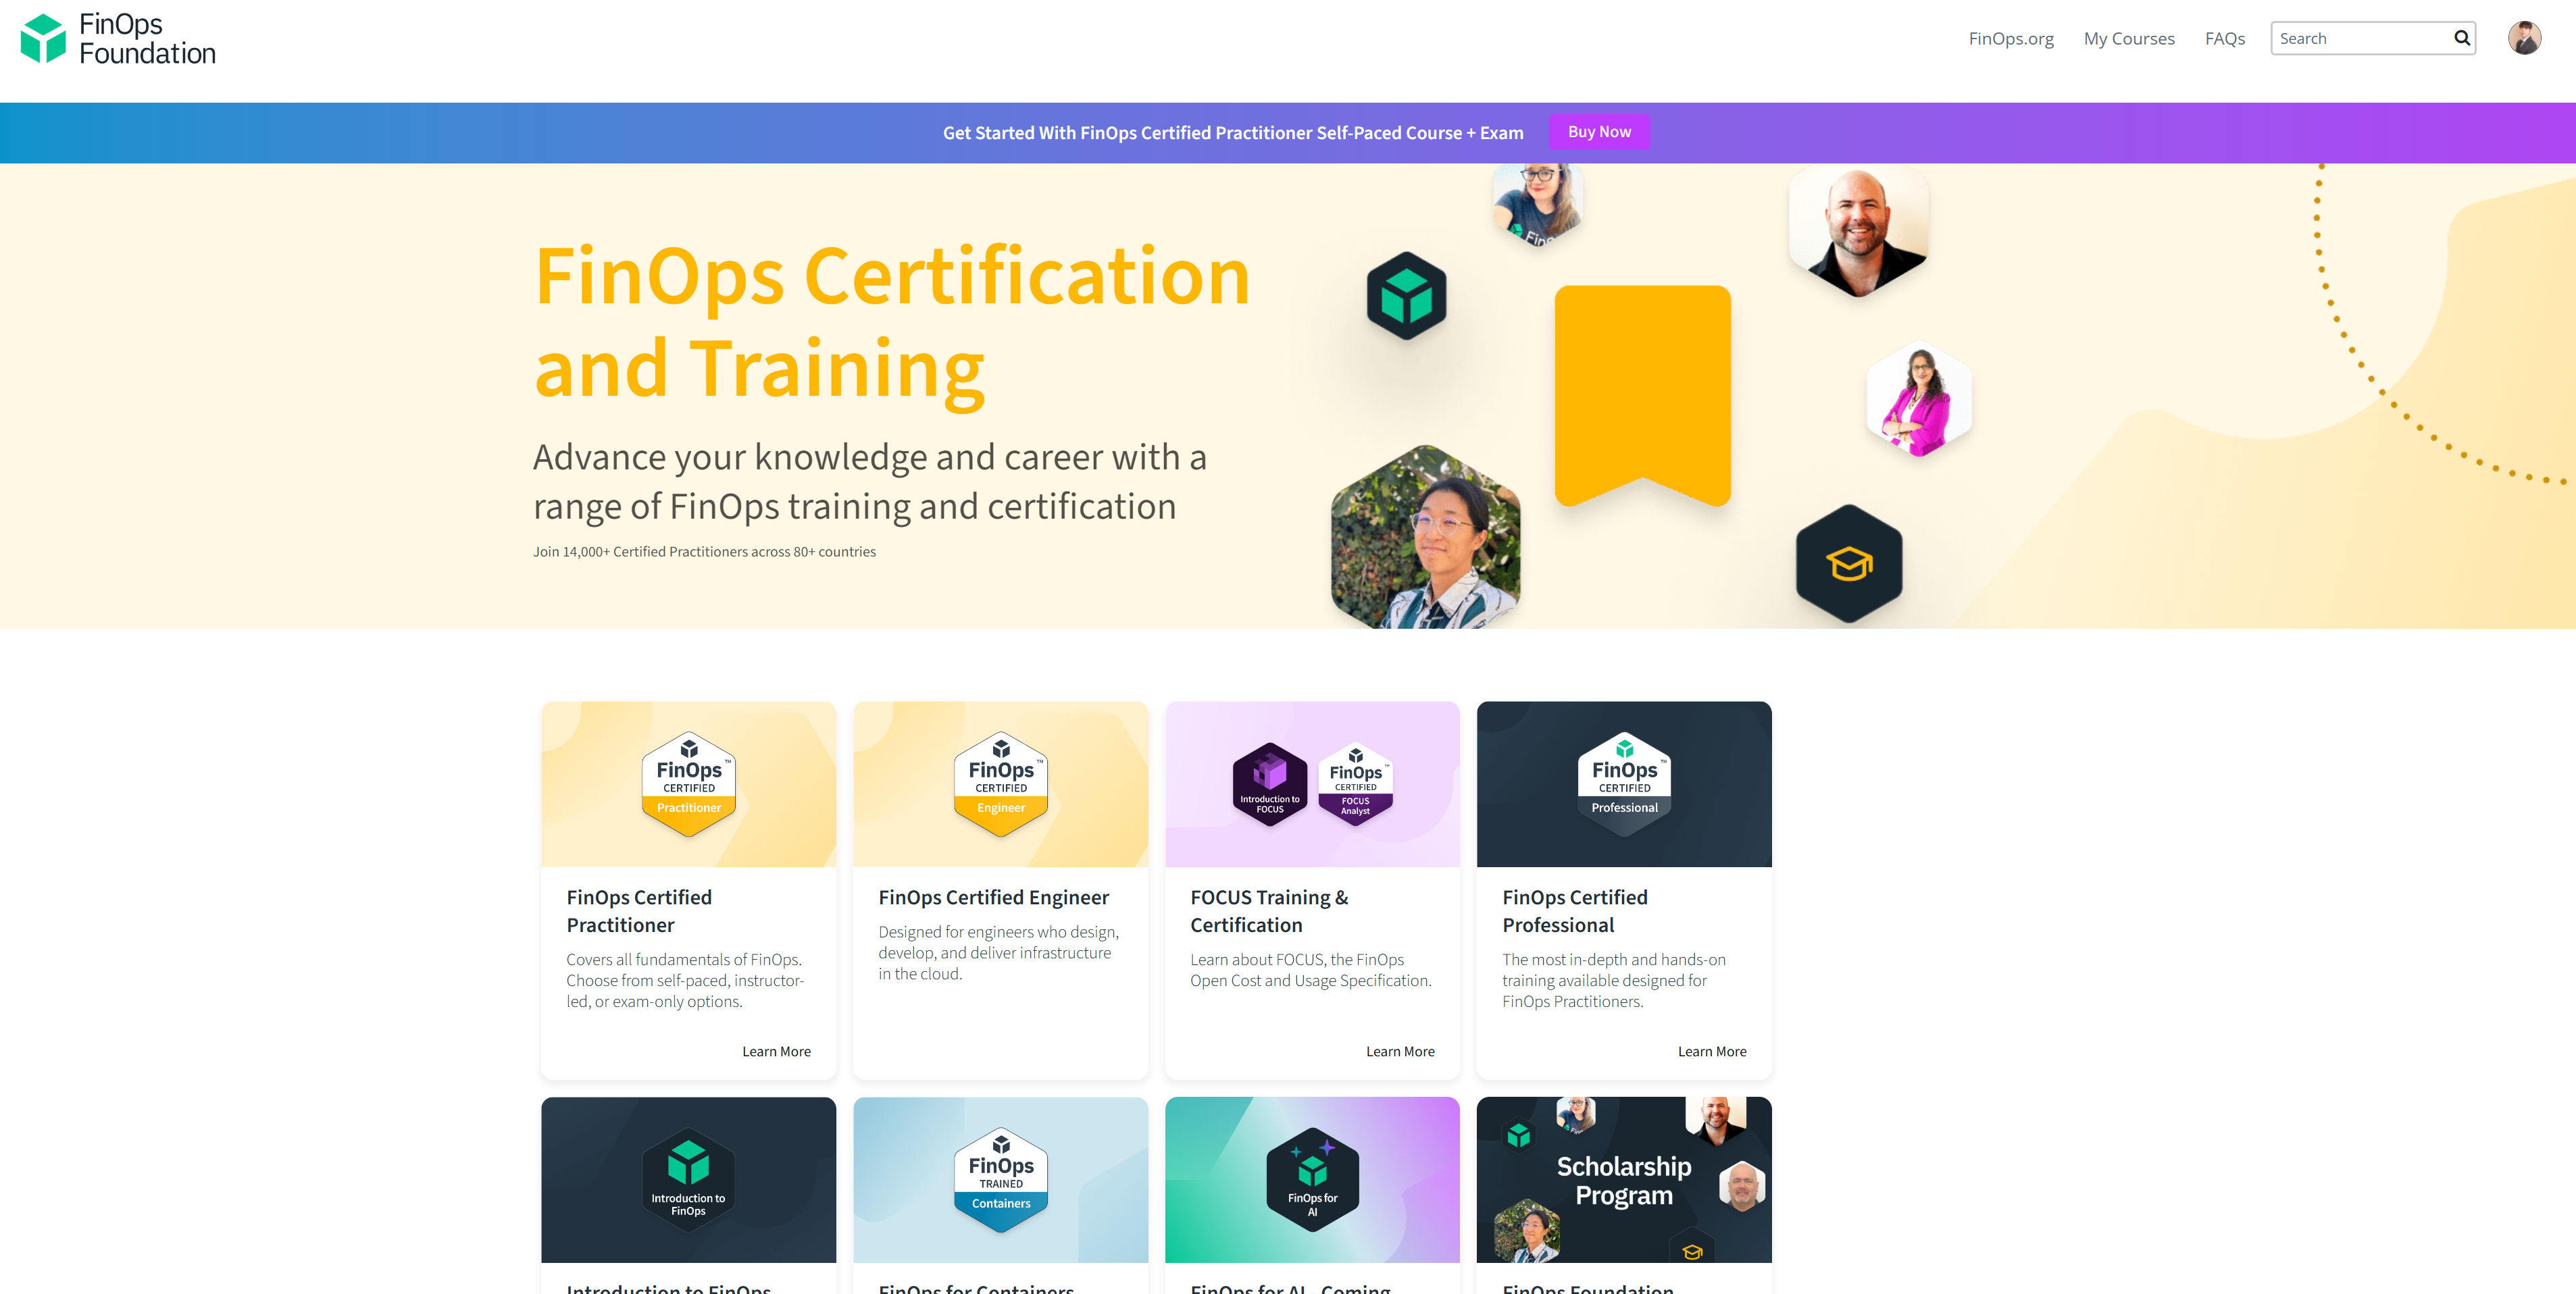
Task: Click Learn More under Certified Professional
Action: 1711,1051
